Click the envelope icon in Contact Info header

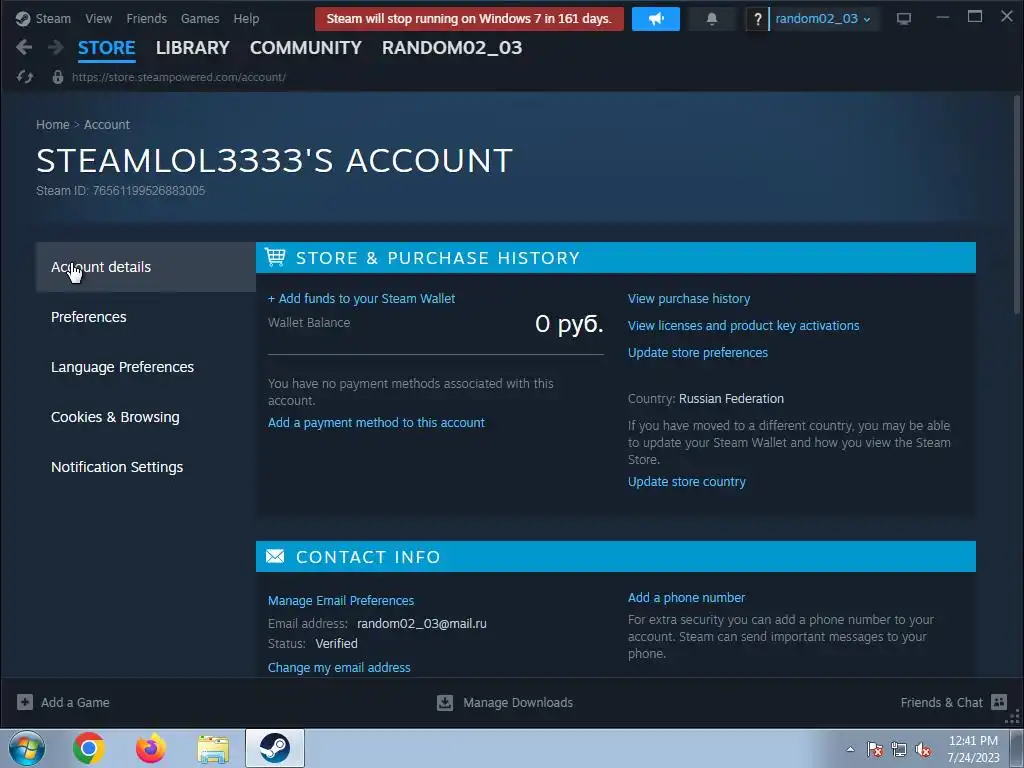275,556
